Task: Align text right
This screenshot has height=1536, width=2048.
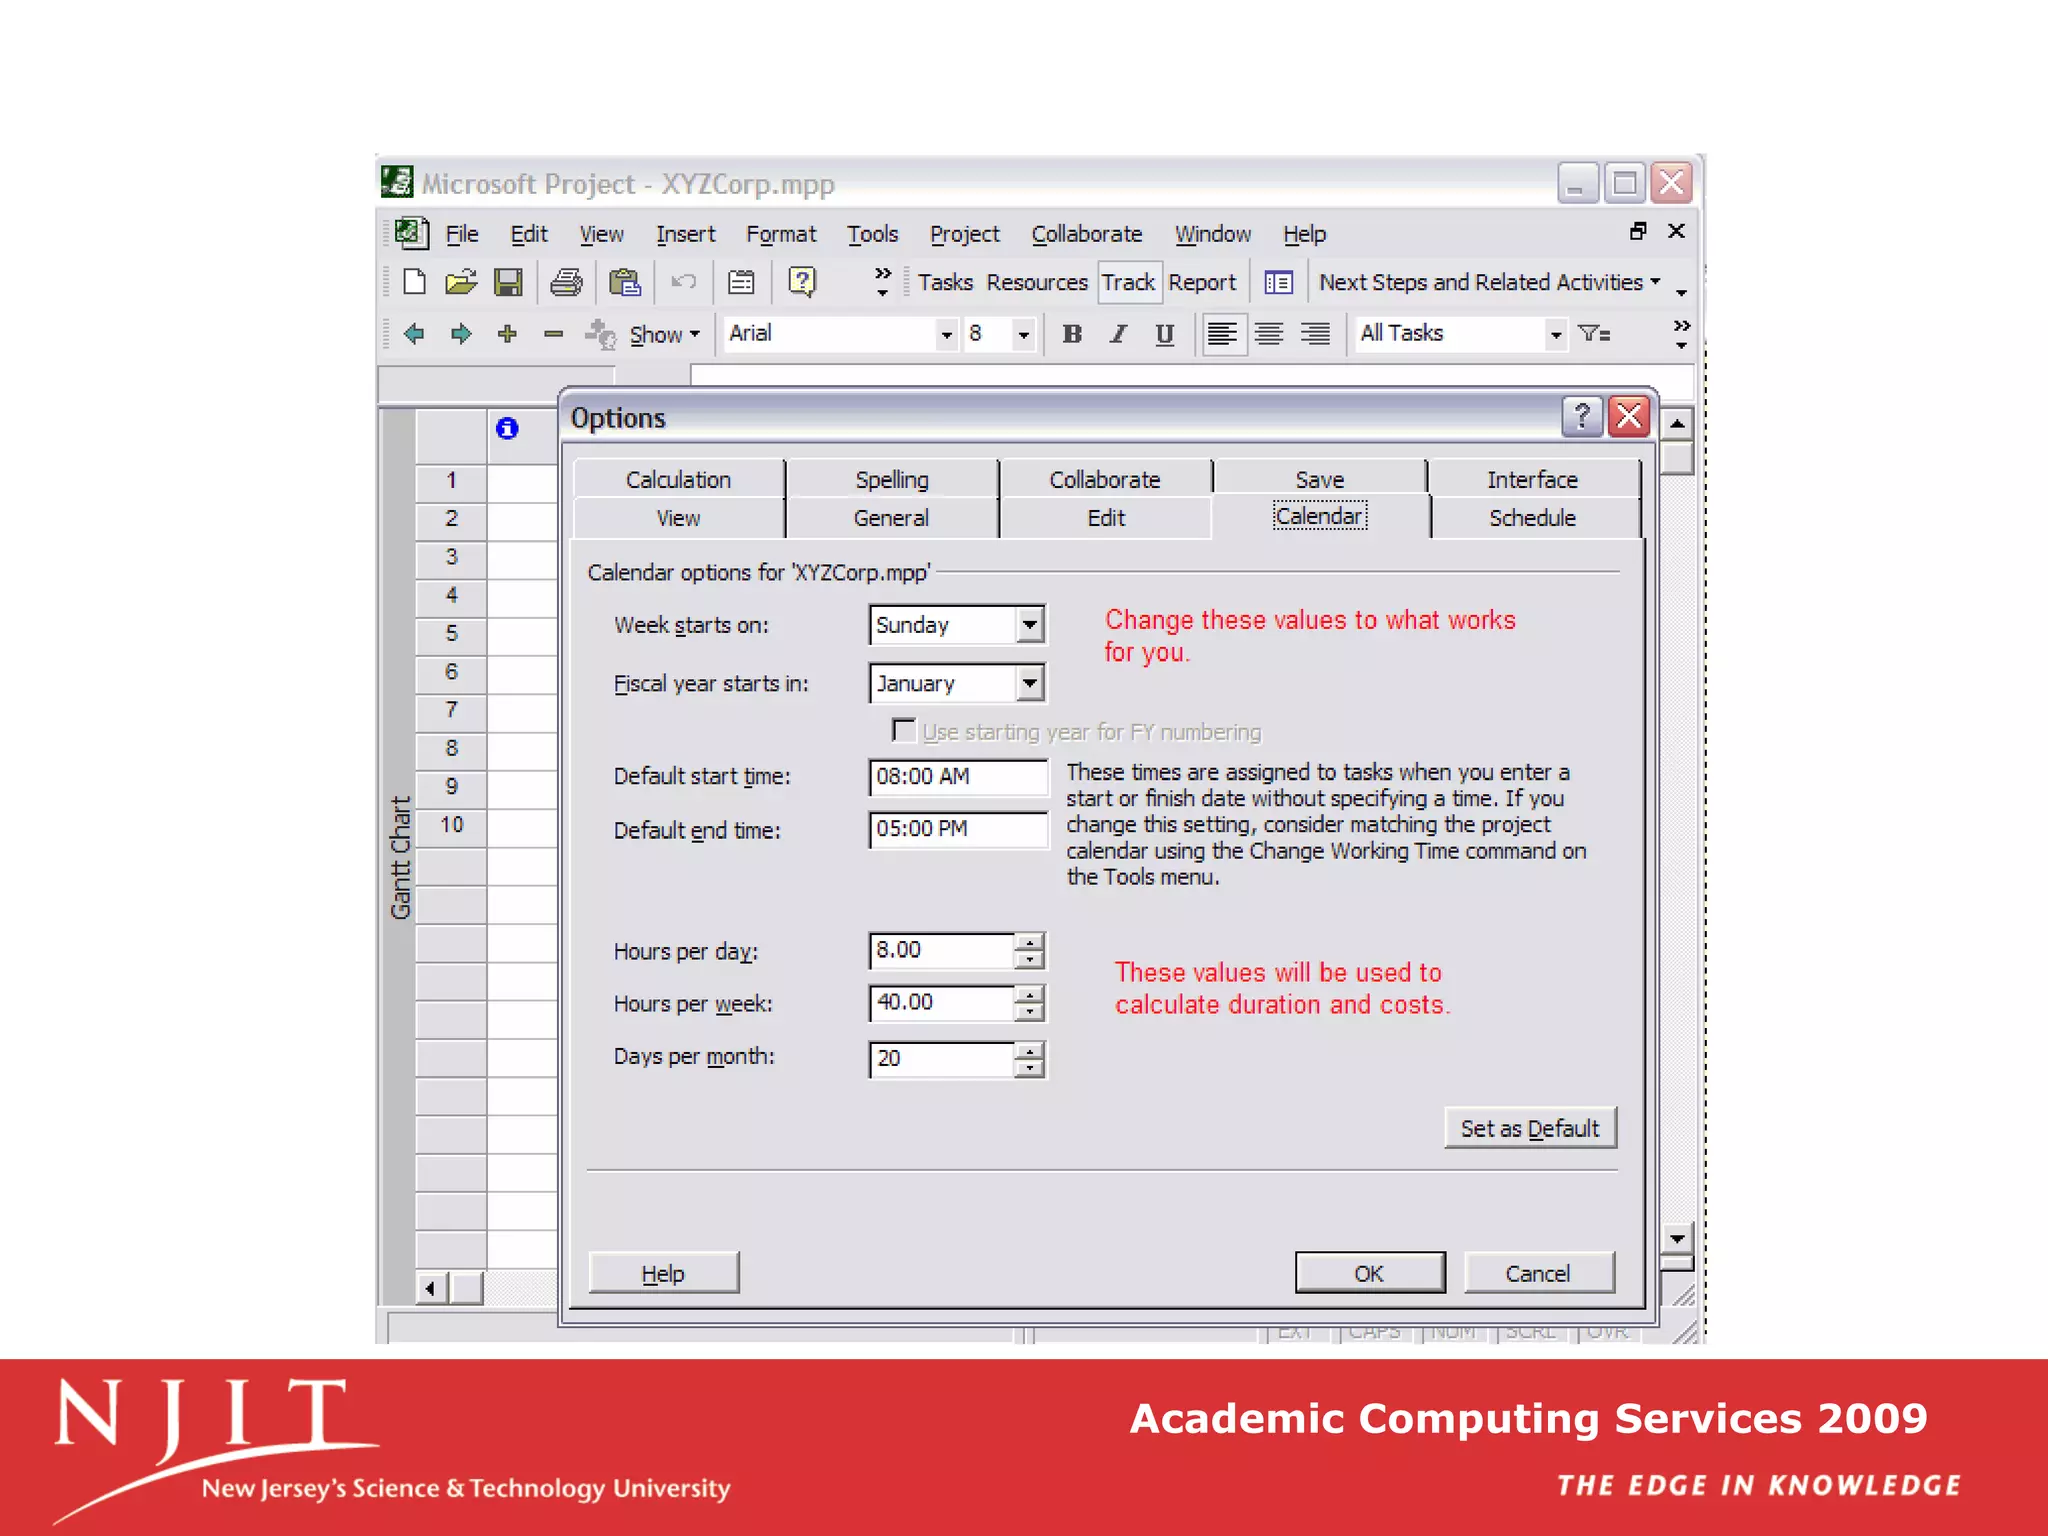Action: (x=1315, y=334)
